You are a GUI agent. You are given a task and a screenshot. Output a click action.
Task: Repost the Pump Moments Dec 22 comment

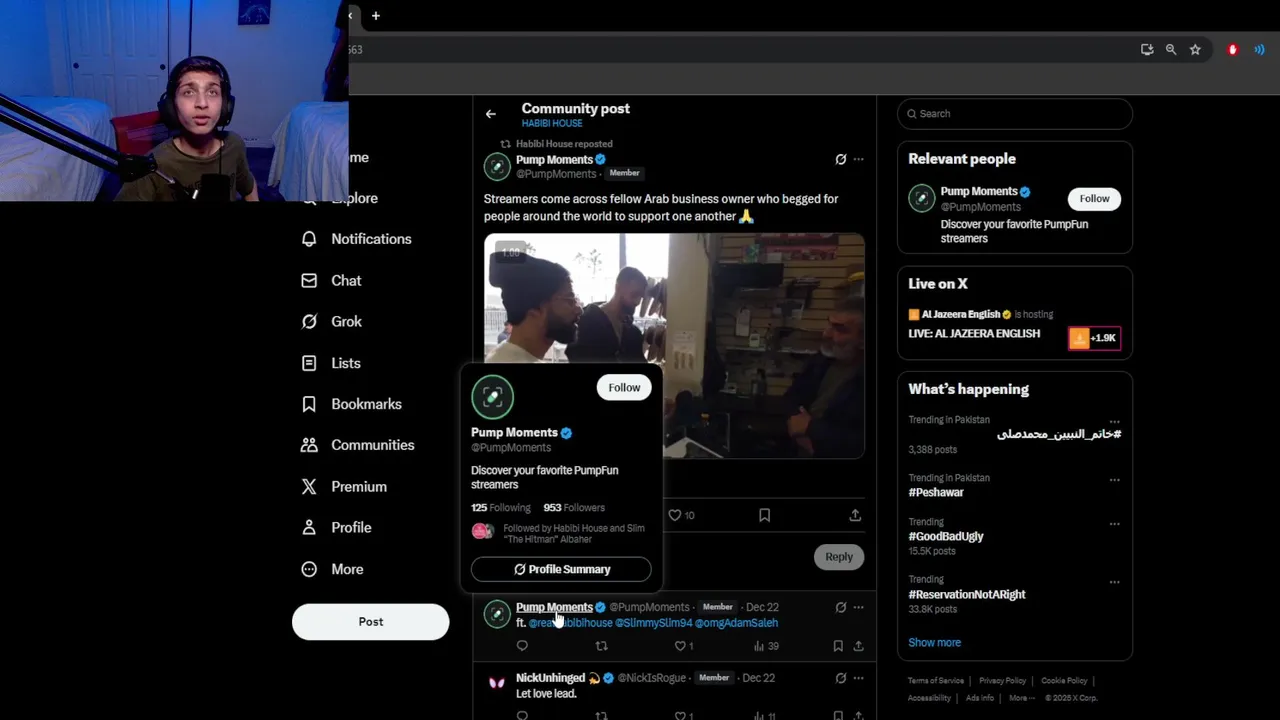601,646
